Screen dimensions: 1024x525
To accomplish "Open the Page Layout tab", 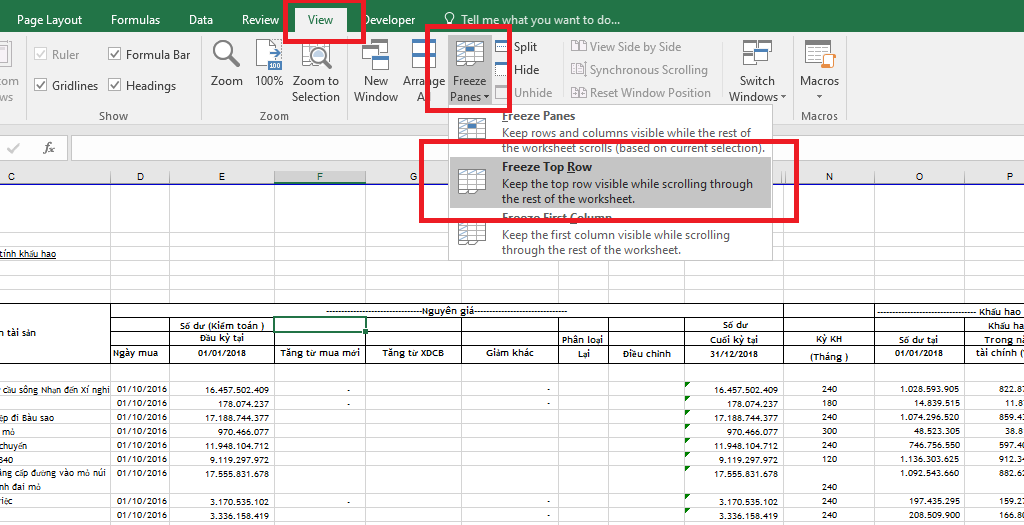I will pyautogui.click(x=50, y=20).
